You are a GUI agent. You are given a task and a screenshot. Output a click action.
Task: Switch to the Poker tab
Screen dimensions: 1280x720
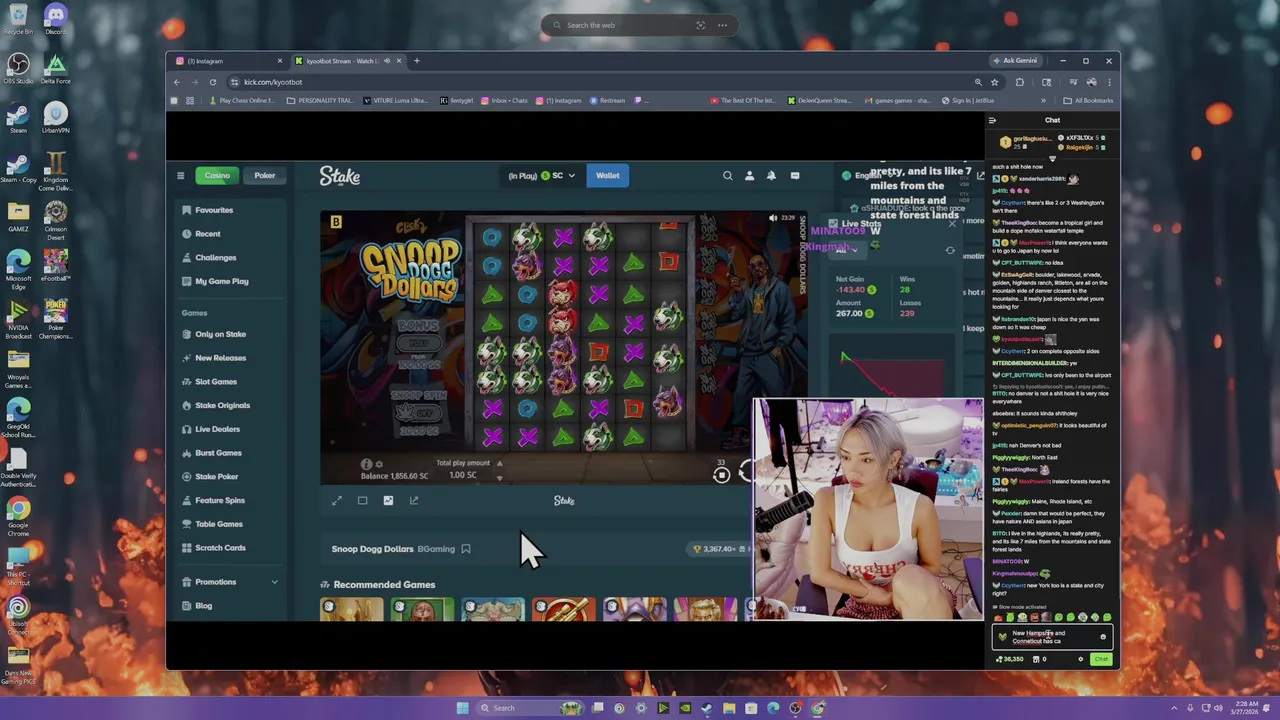tap(264, 176)
